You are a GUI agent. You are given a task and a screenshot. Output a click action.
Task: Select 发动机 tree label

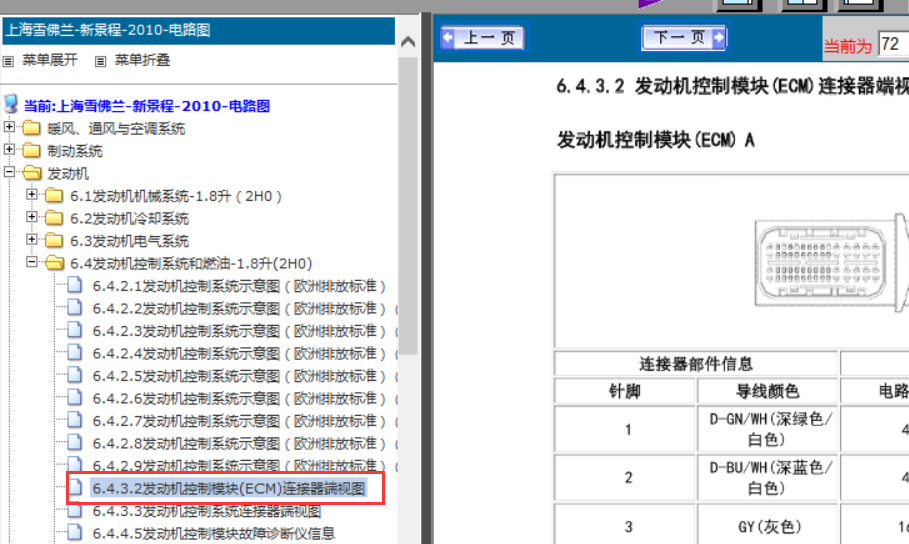point(68,174)
